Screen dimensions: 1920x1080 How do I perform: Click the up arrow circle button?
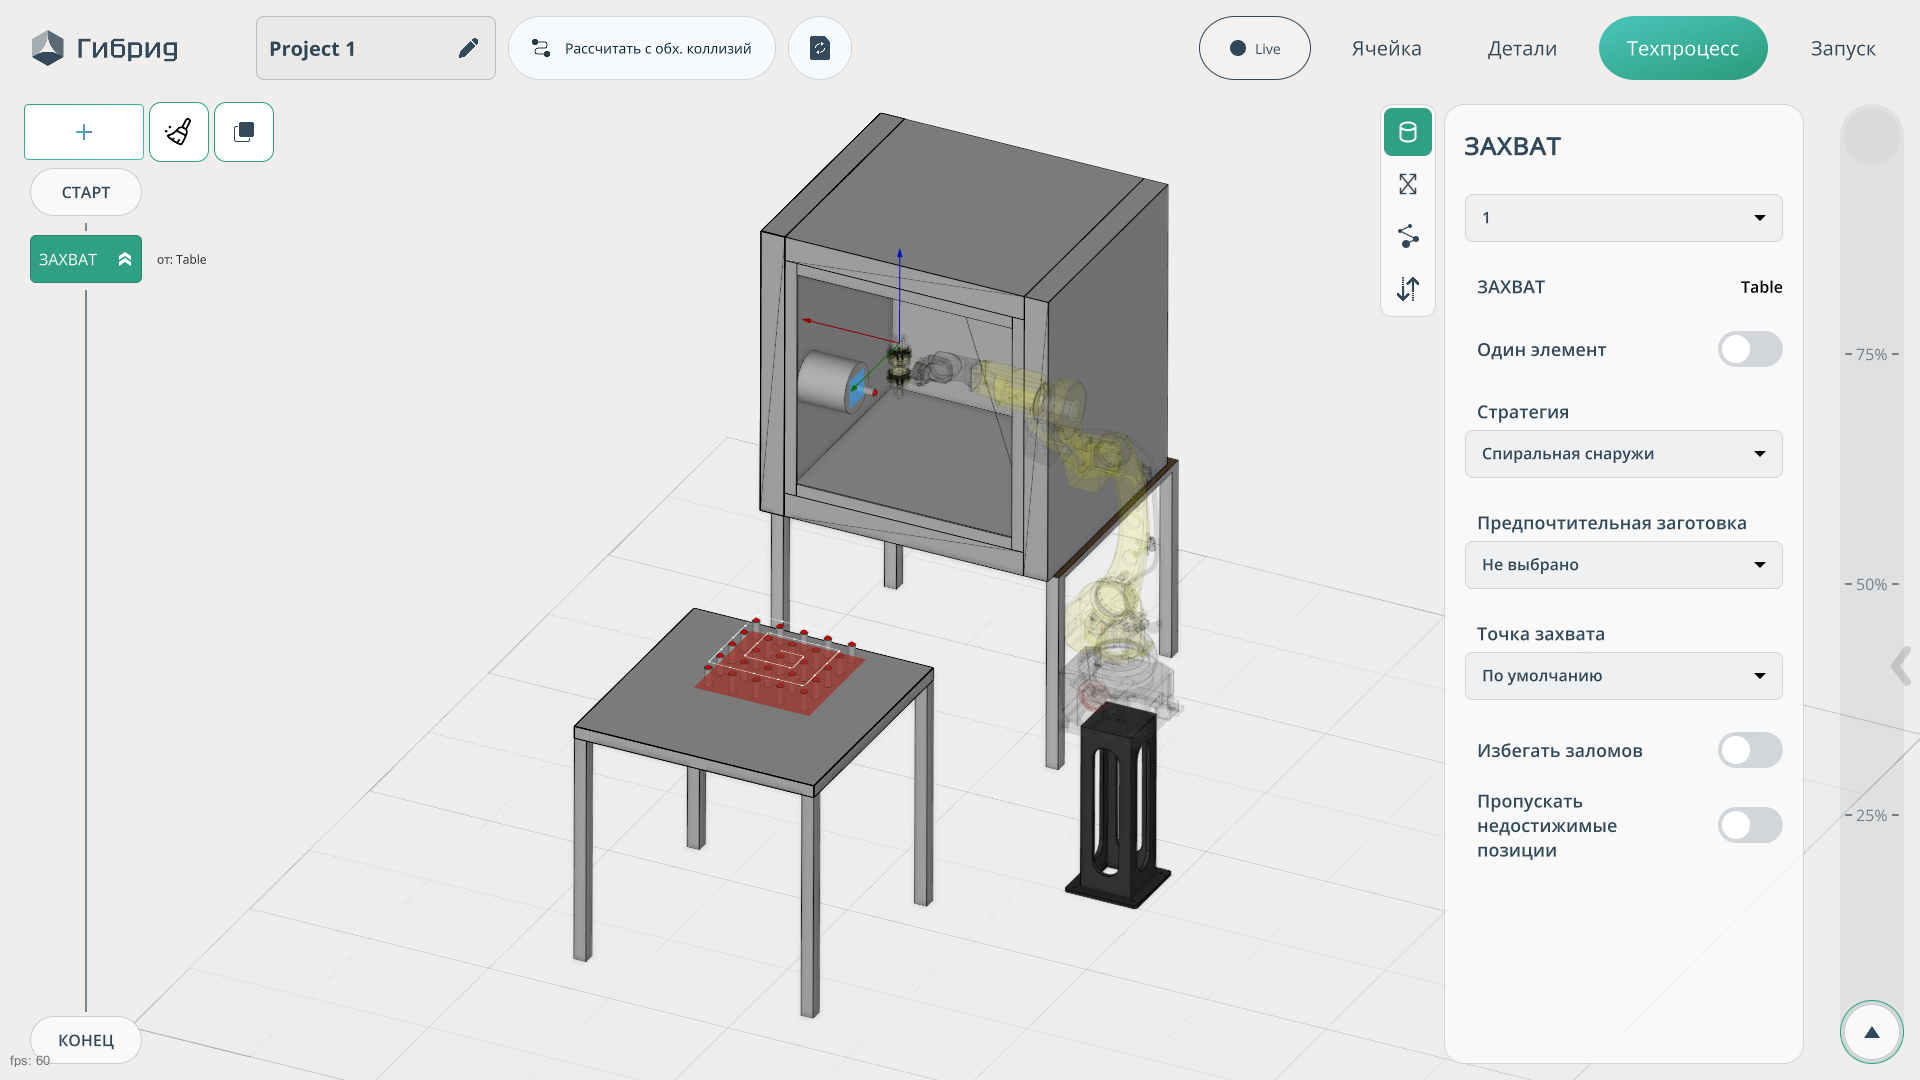click(x=1871, y=1032)
